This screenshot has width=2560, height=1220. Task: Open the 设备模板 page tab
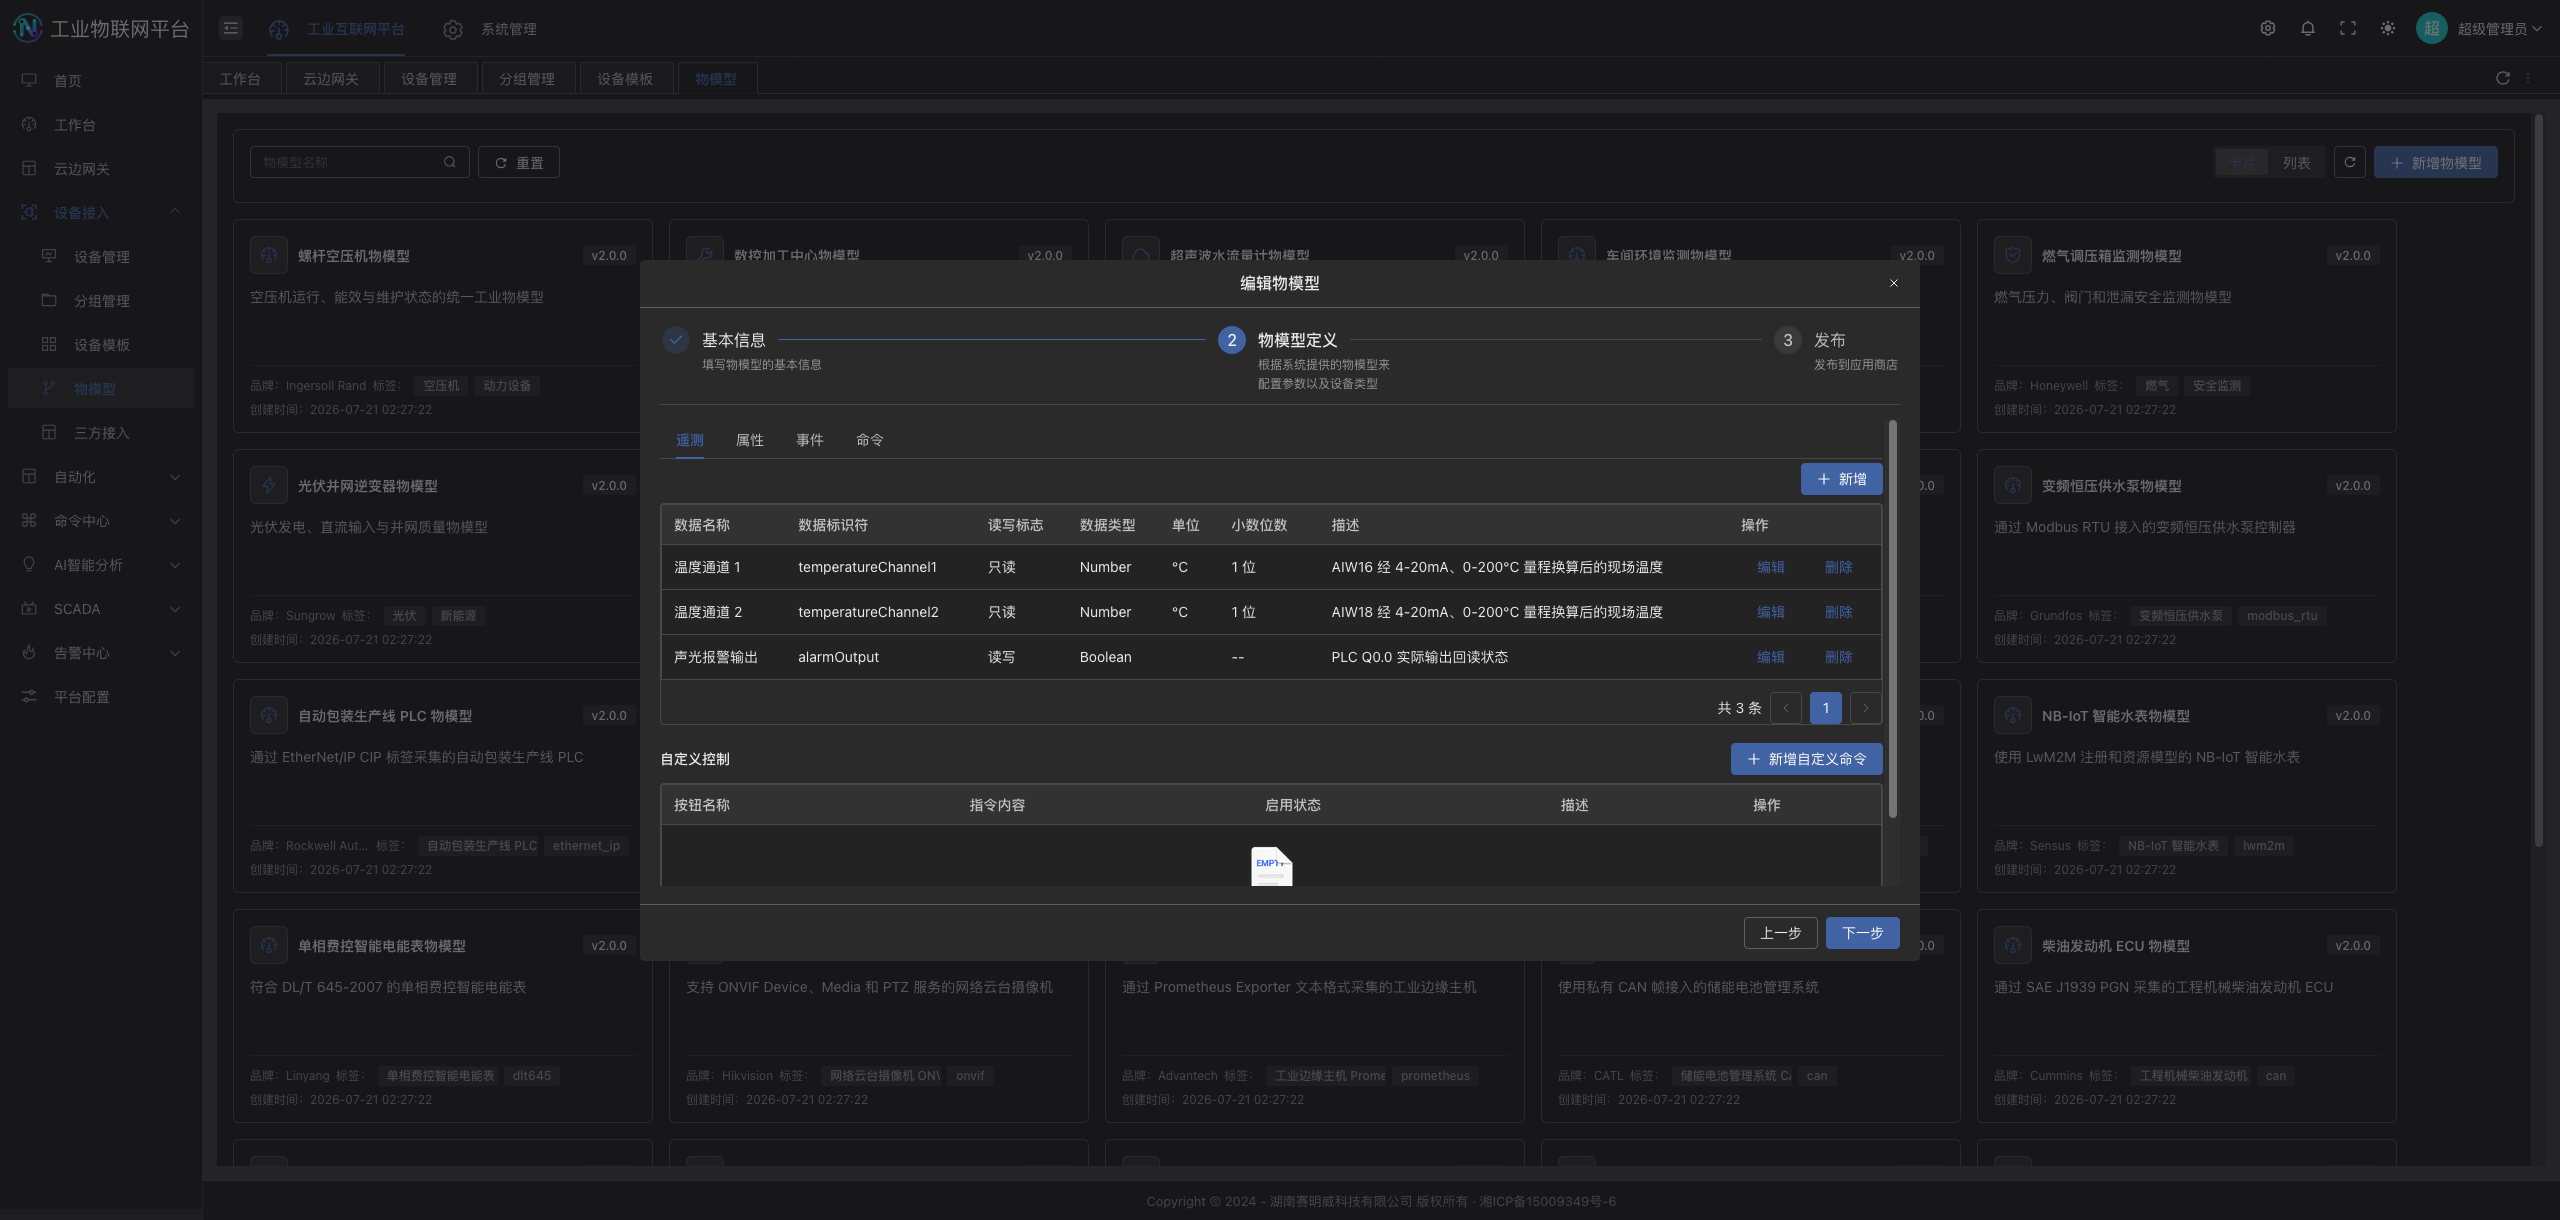pyautogui.click(x=625, y=78)
